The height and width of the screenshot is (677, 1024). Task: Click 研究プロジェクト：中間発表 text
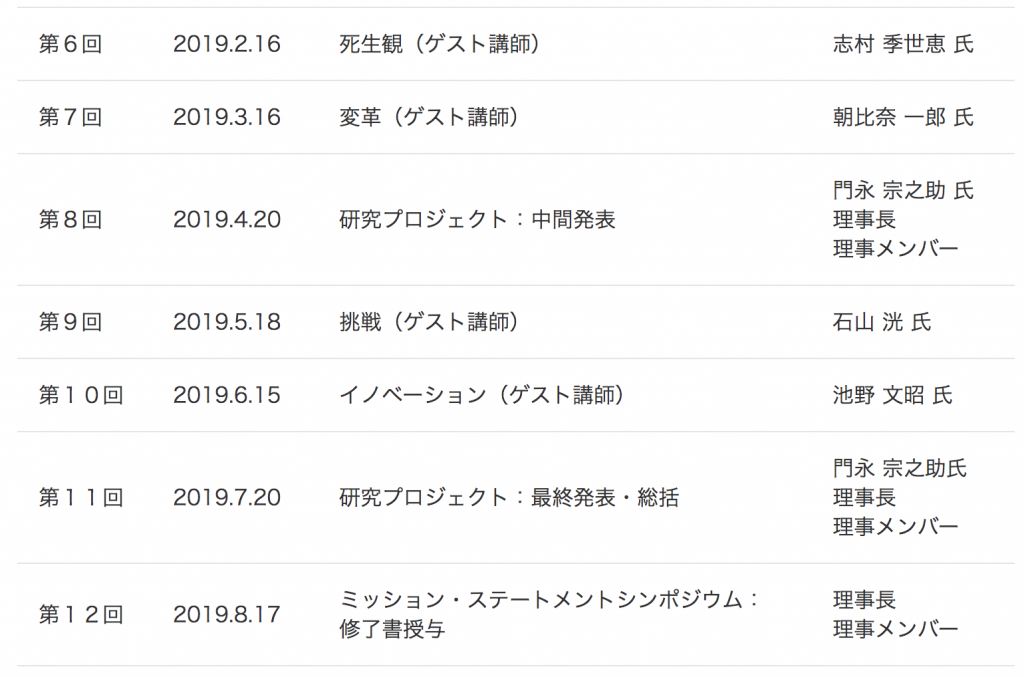[477, 219]
